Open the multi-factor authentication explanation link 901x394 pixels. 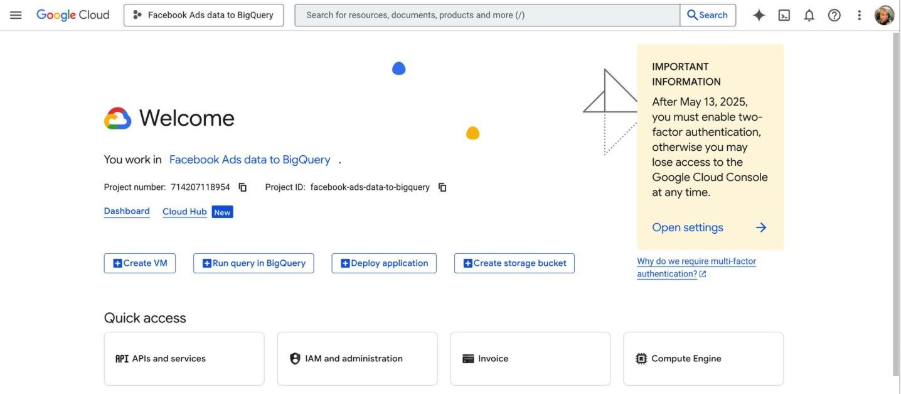pyautogui.click(x=696, y=268)
